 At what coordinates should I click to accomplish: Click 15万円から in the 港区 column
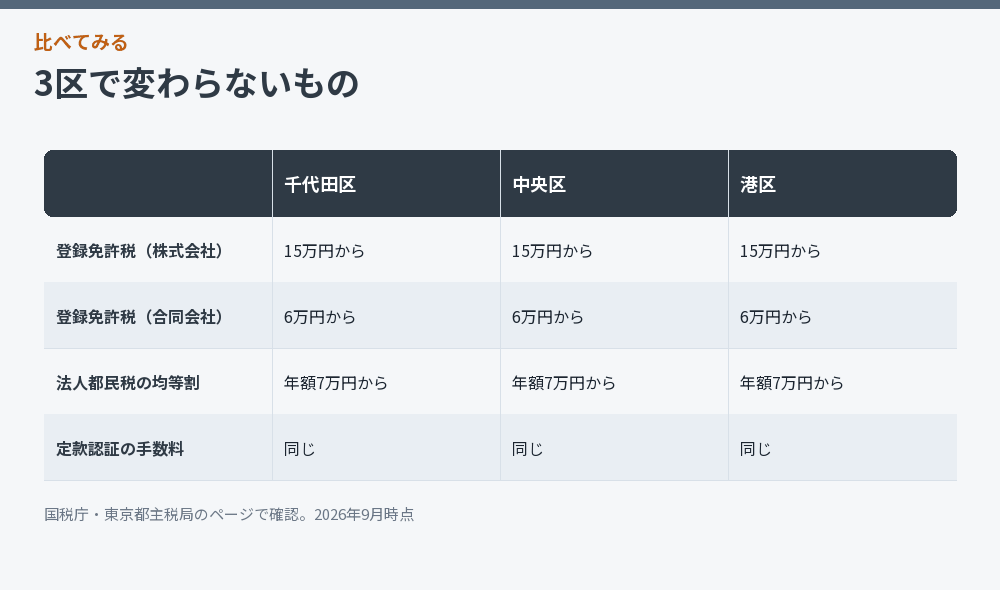point(780,251)
